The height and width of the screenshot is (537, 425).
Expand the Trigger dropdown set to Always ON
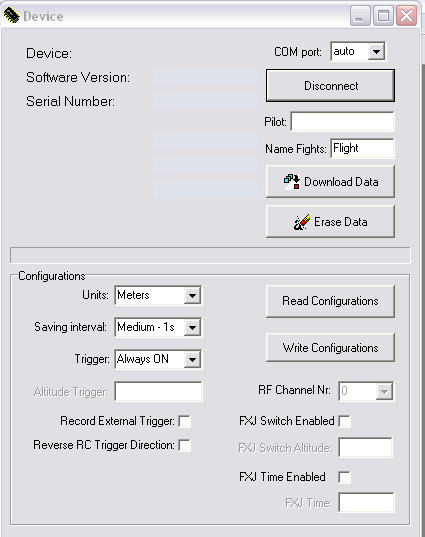(192, 360)
